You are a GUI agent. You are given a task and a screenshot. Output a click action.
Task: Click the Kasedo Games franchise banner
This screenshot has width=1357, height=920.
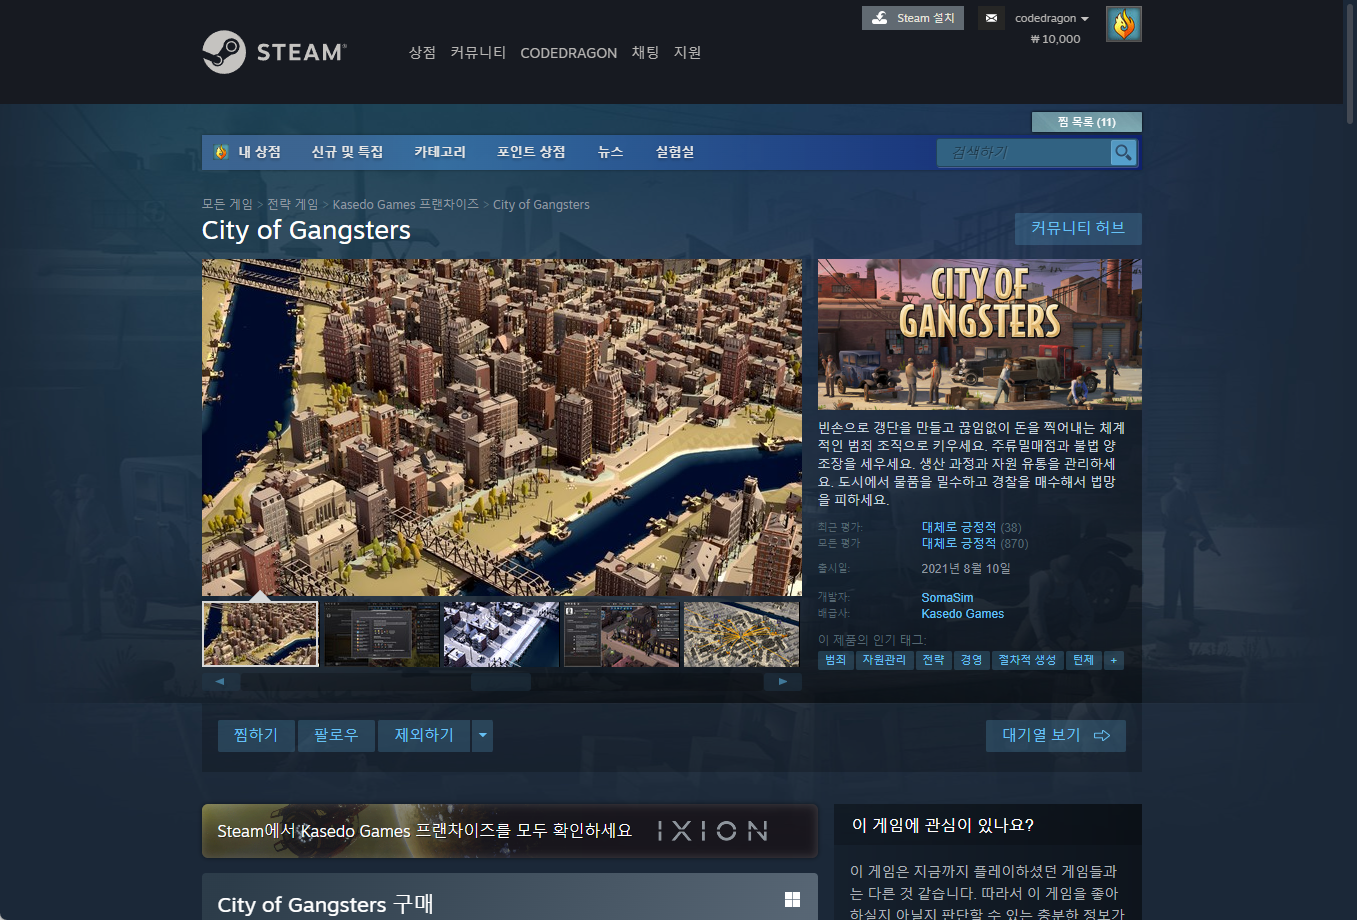510,831
